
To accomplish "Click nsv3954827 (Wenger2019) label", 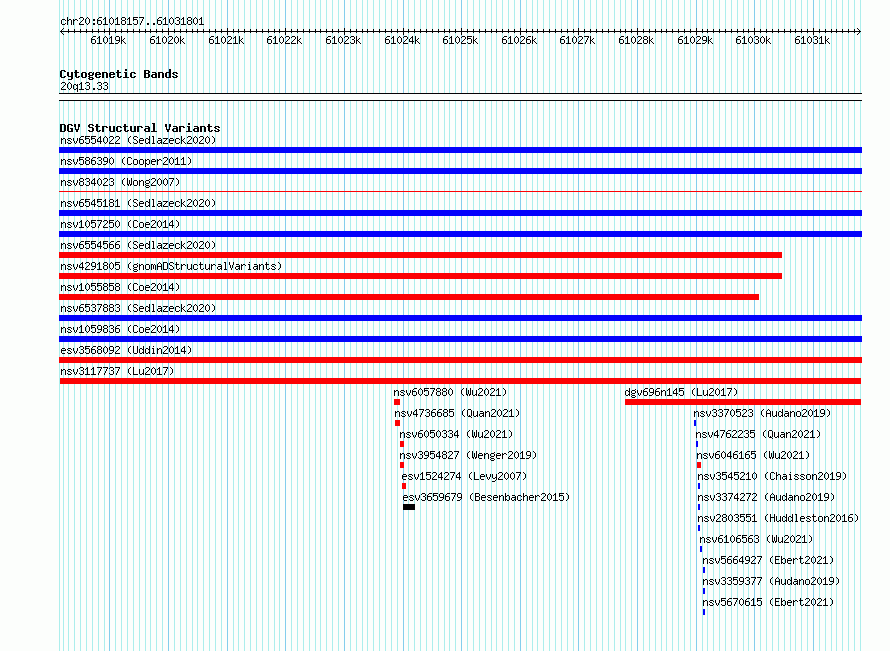I will pos(468,455).
